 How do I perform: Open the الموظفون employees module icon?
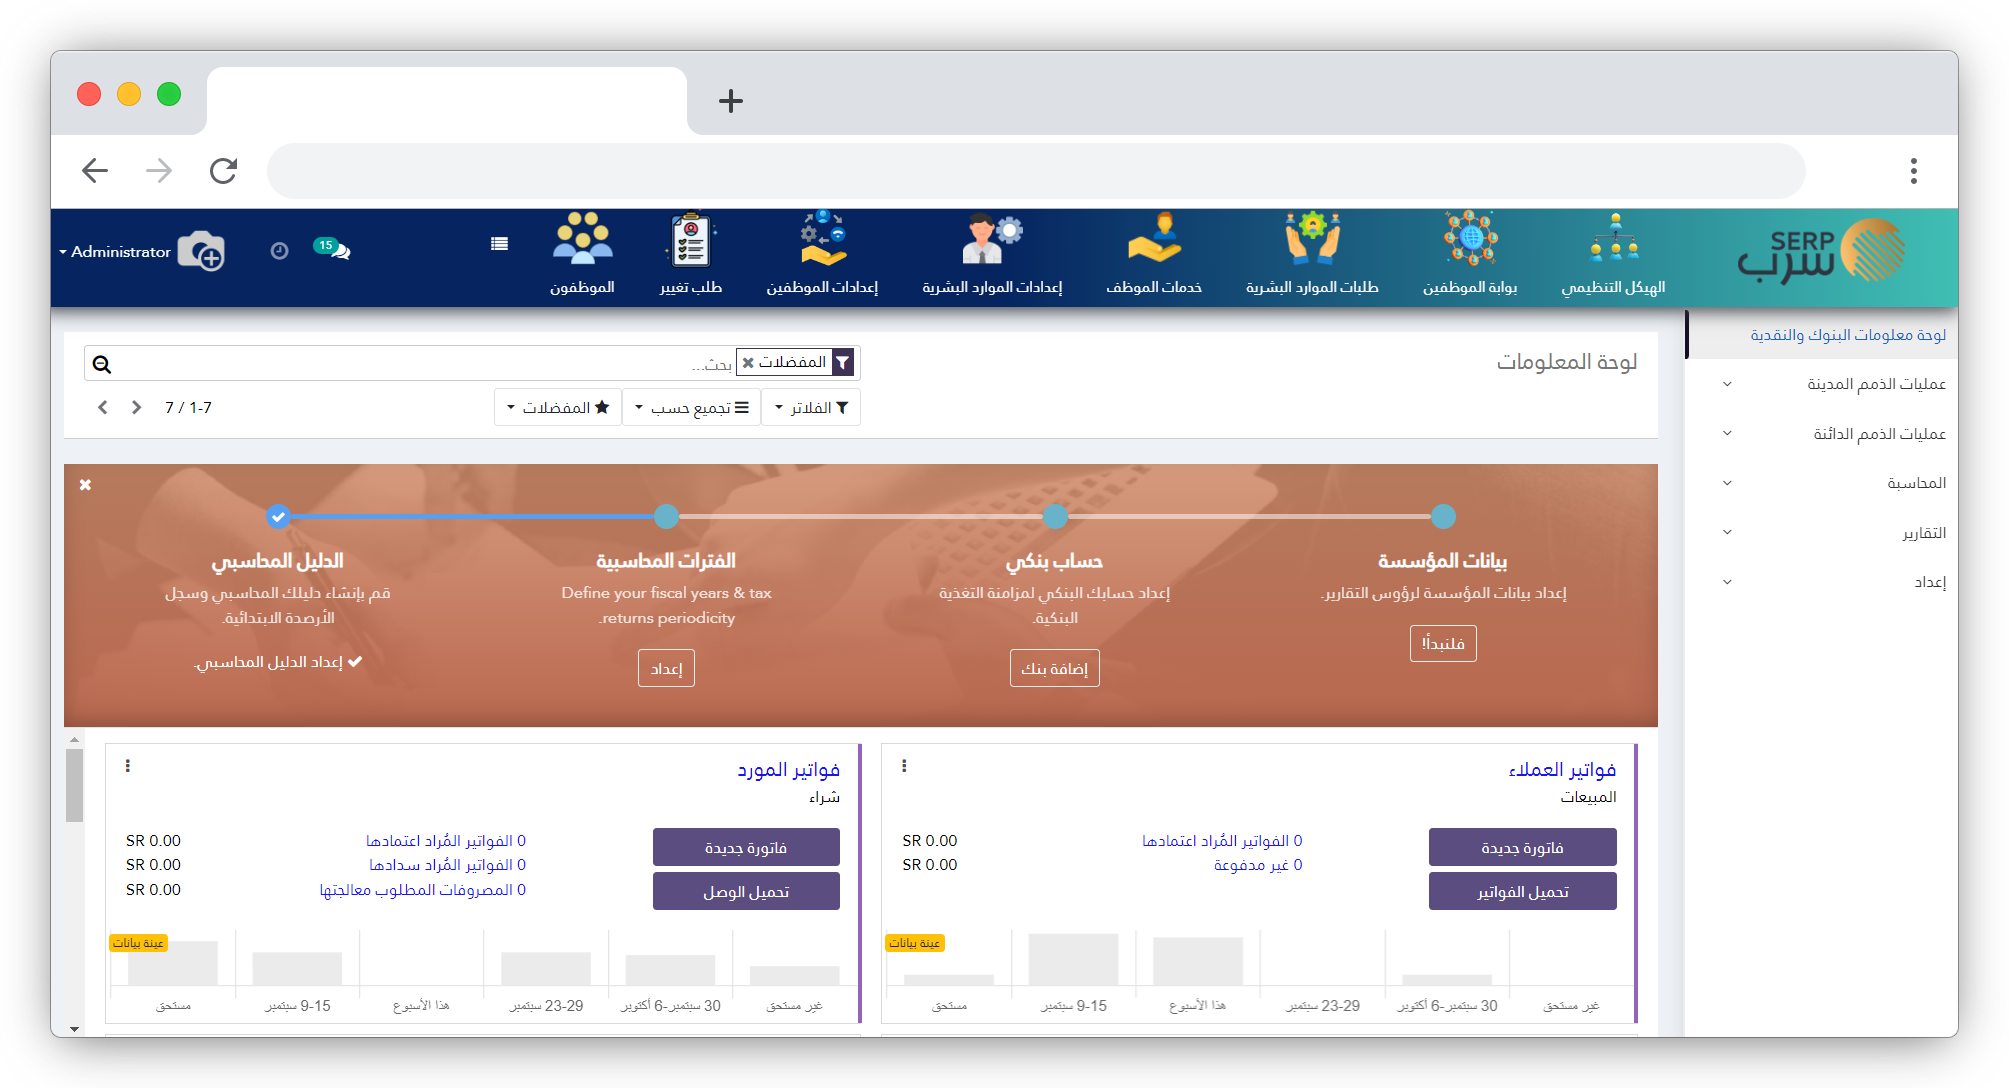tap(582, 240)
